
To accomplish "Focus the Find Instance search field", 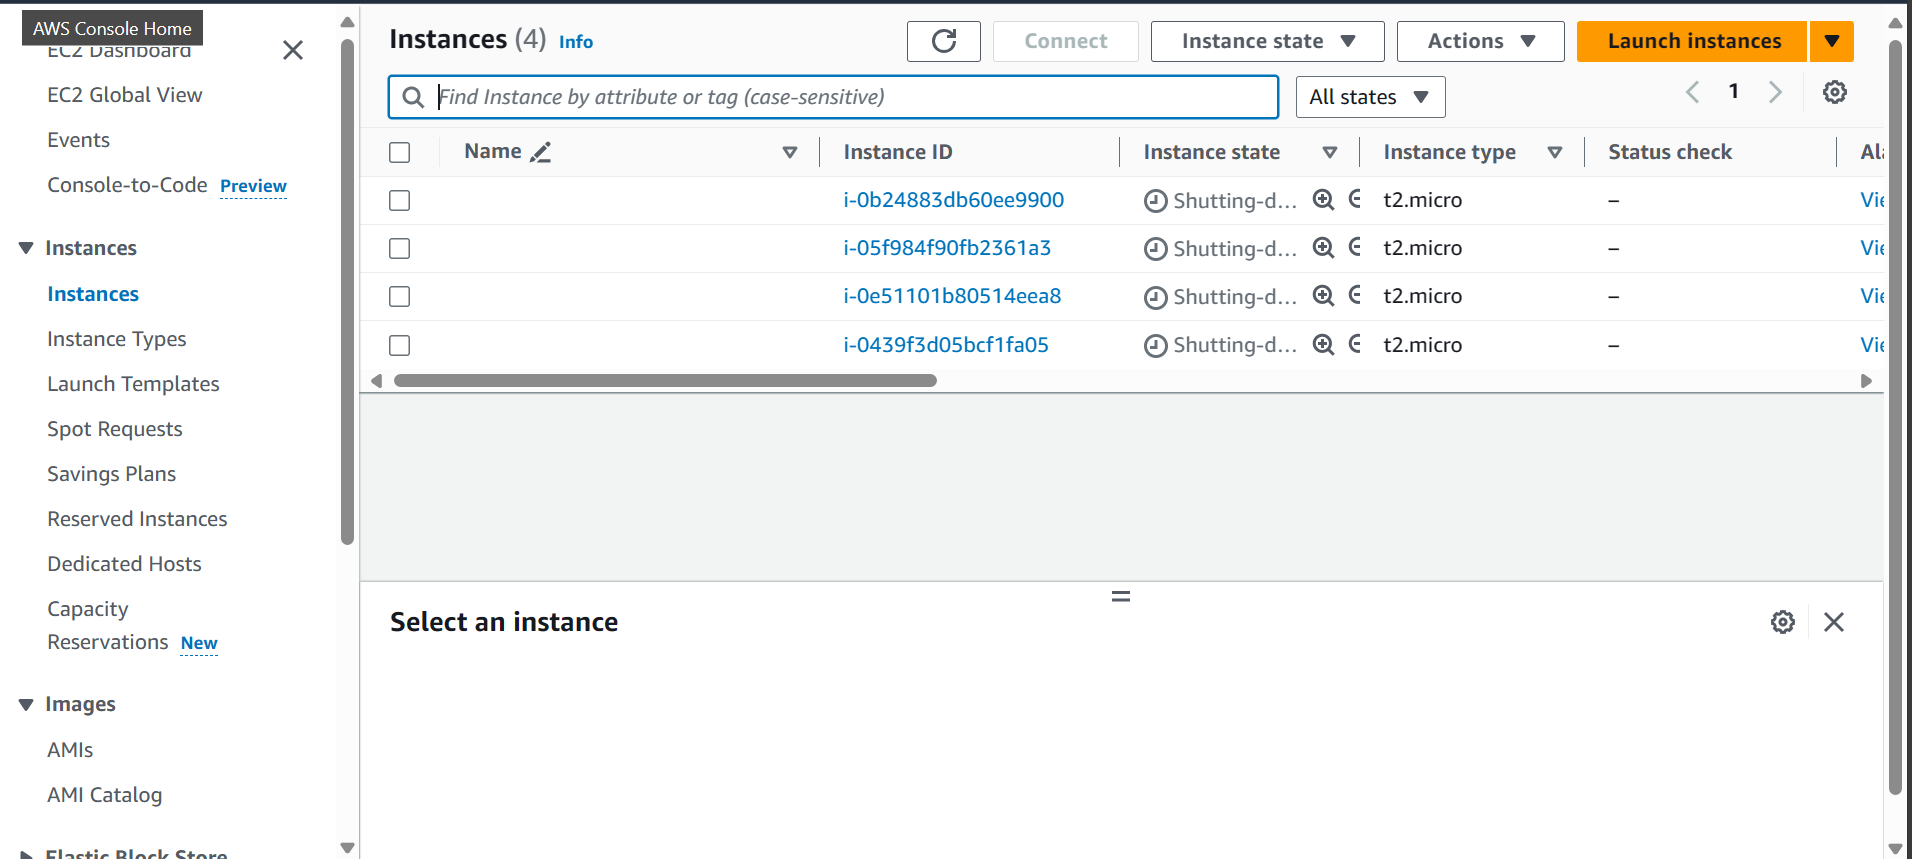I will pyautogui.click(x=833, y=97).
